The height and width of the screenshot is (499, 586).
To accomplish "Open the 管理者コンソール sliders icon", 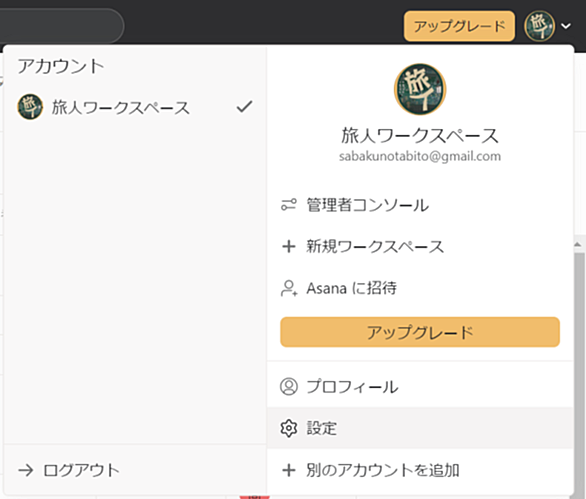I will point(289,204).
